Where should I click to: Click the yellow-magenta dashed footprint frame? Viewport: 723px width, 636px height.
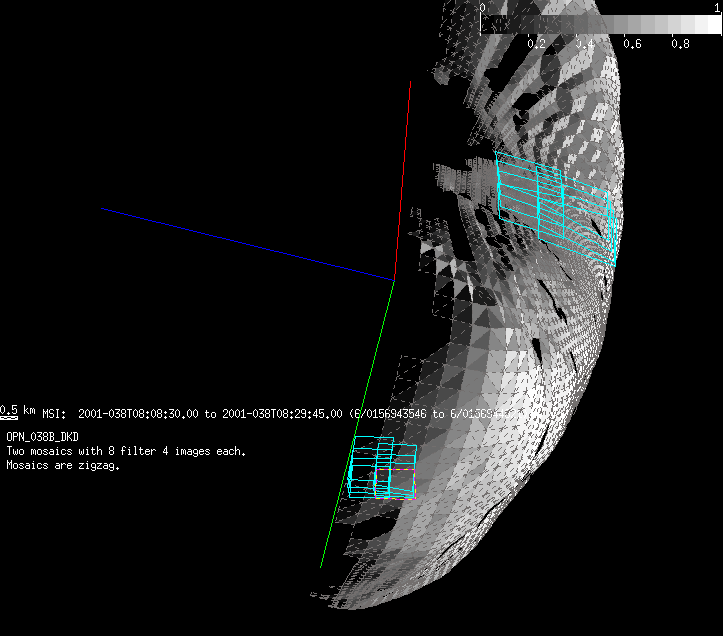coord(395,484)
